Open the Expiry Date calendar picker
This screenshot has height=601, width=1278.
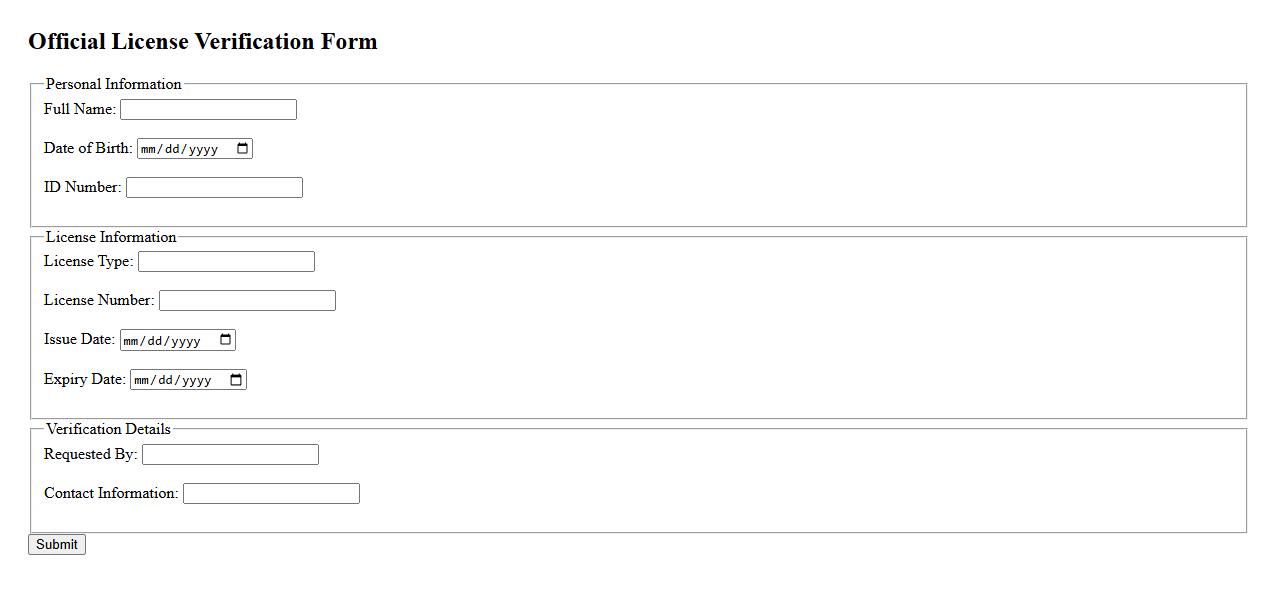236,380
